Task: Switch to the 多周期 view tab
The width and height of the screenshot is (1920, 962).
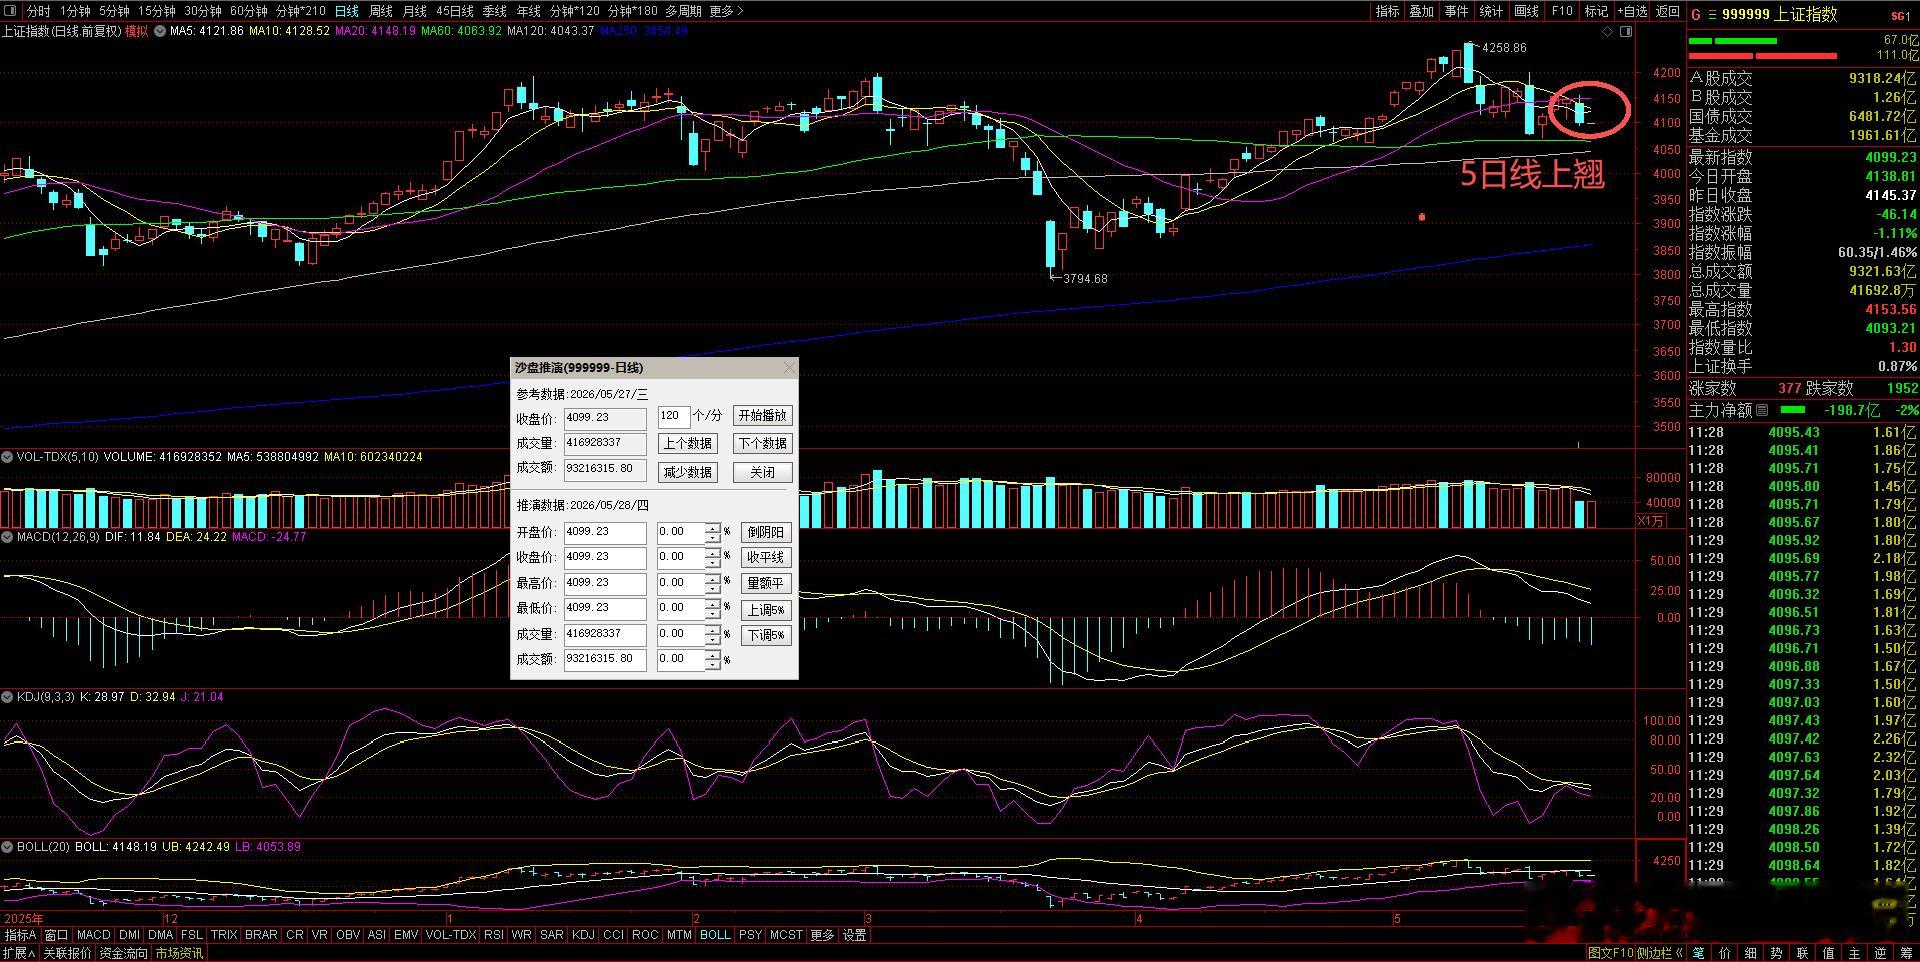Action: pyautogui.click(x=683, y=11)
